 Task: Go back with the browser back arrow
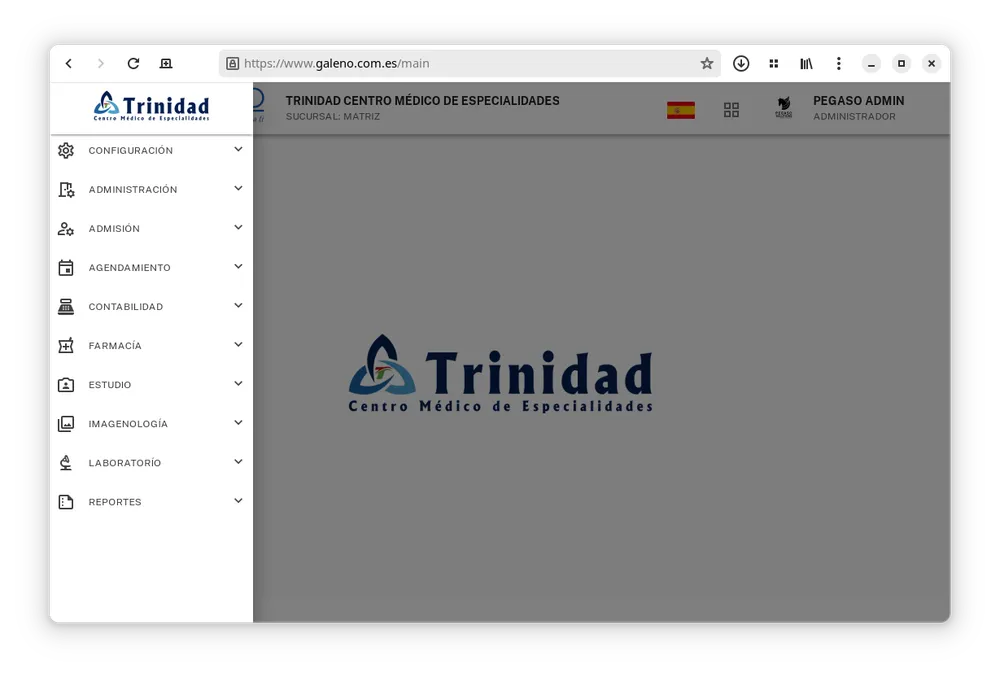[69, 63]
